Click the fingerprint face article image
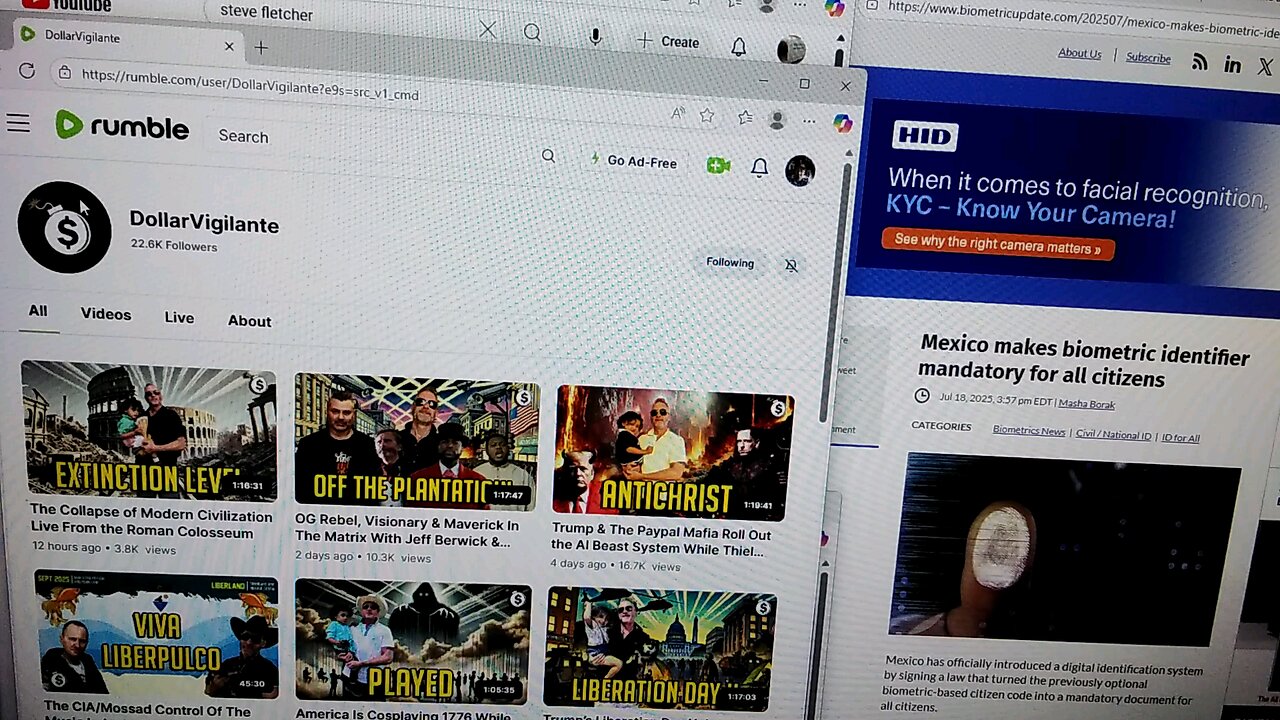1280x720 pixels. click(x=1065, y=551)
